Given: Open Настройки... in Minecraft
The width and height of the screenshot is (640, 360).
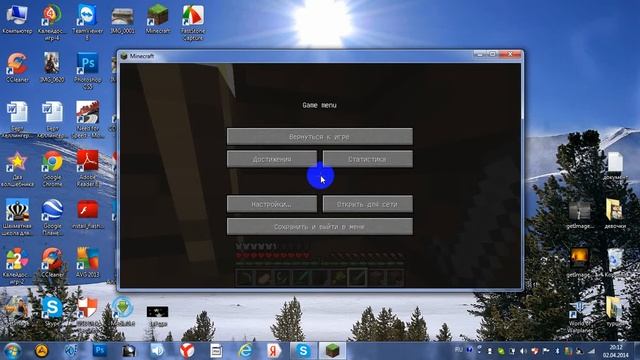Looking at the screenshot, I should 272,204.
